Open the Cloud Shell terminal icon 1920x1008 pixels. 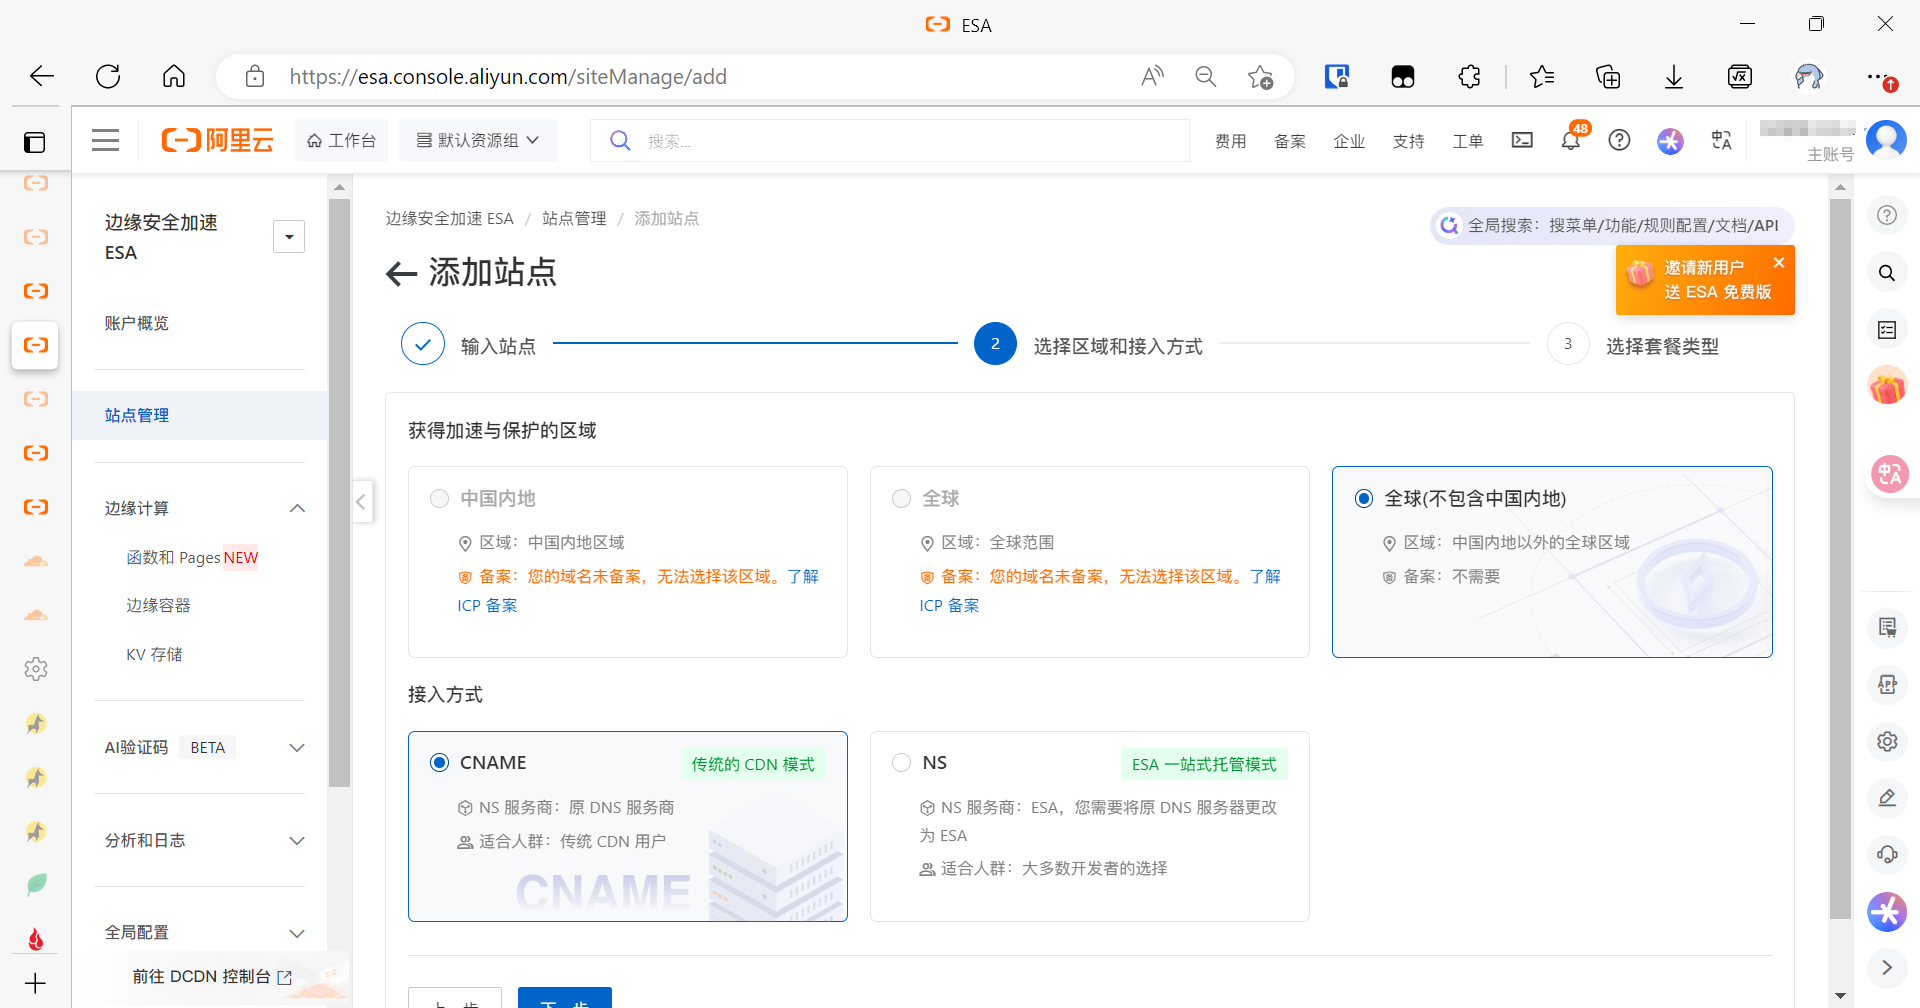1522,141
